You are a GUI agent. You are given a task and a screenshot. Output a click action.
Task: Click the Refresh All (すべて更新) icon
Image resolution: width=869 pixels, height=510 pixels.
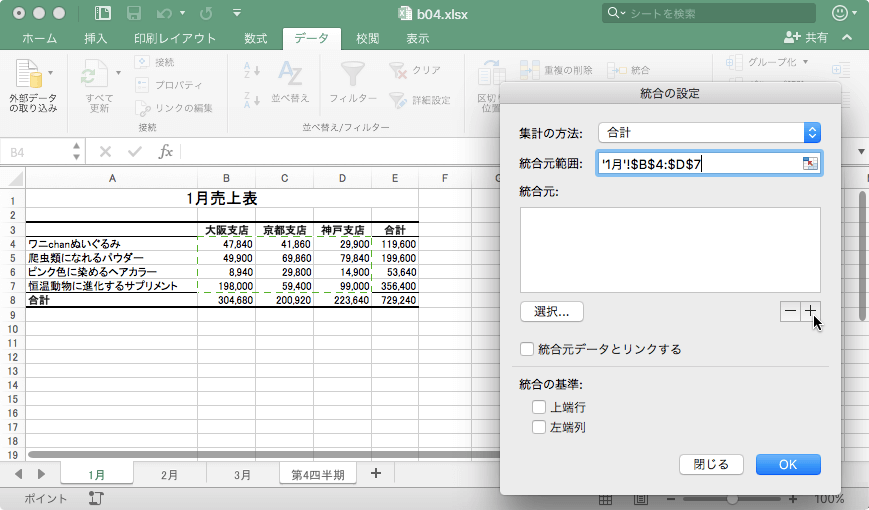click(x=95, y=74)
